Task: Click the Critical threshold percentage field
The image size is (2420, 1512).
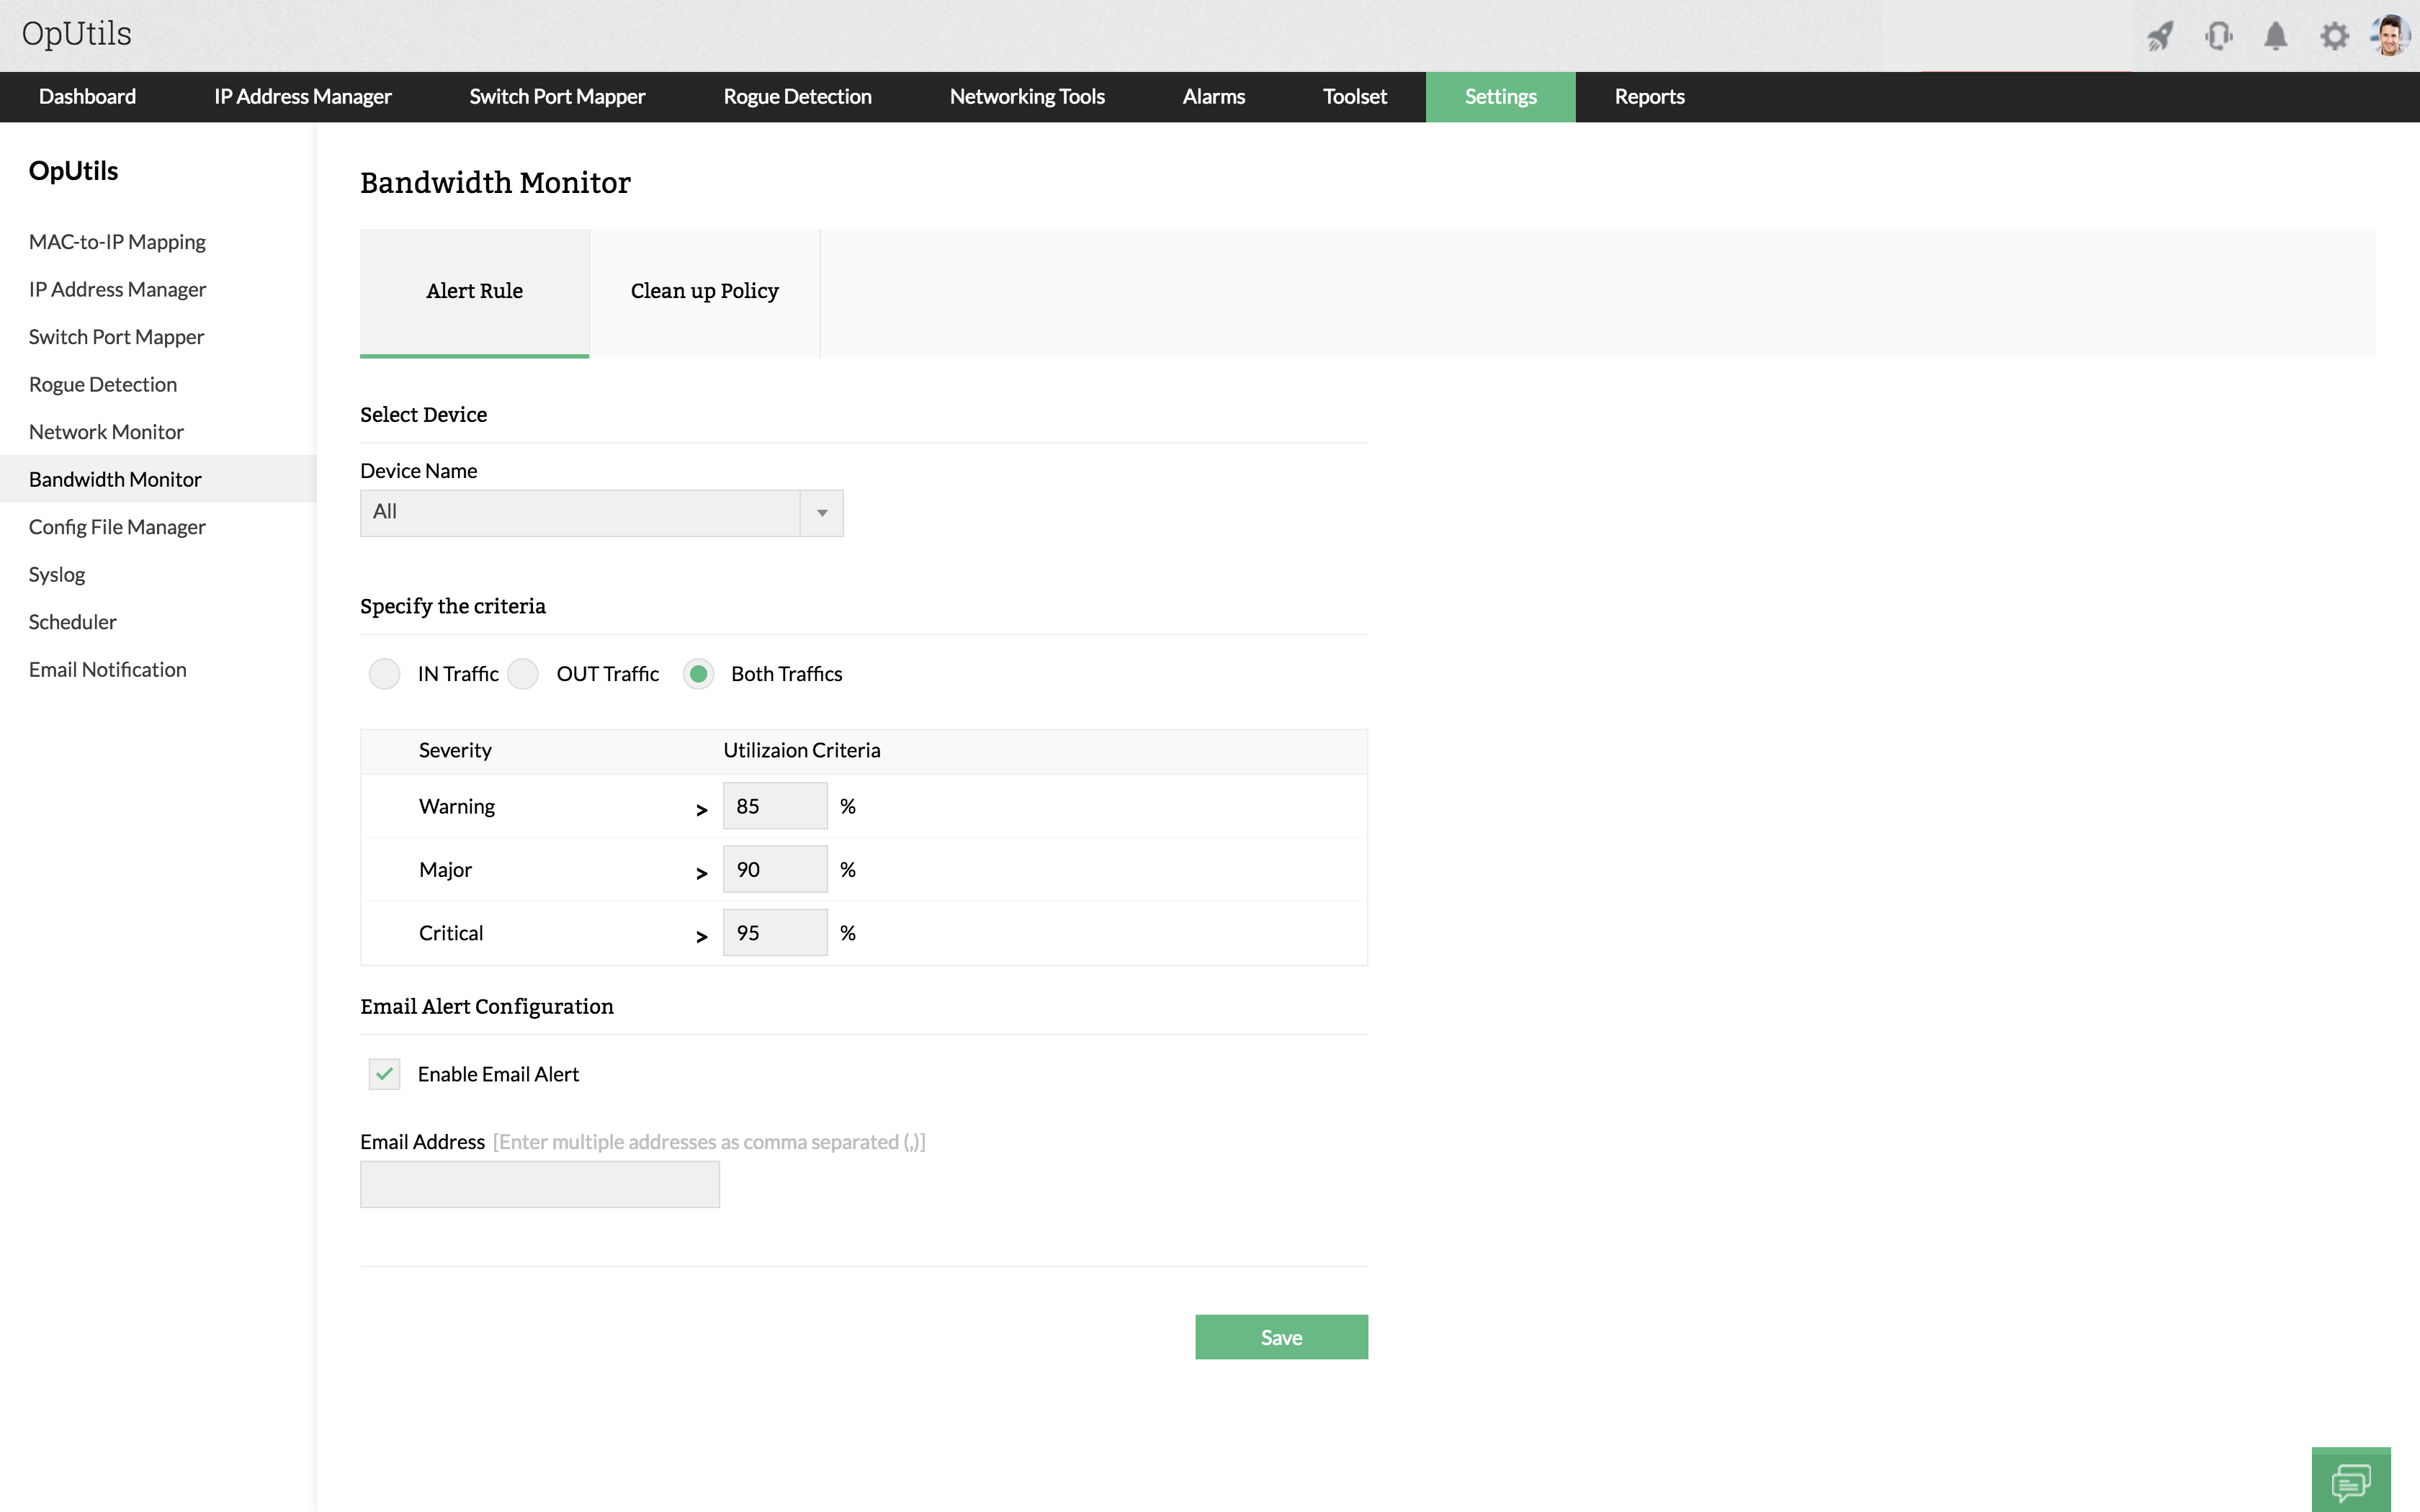Action: click(775, 933)
